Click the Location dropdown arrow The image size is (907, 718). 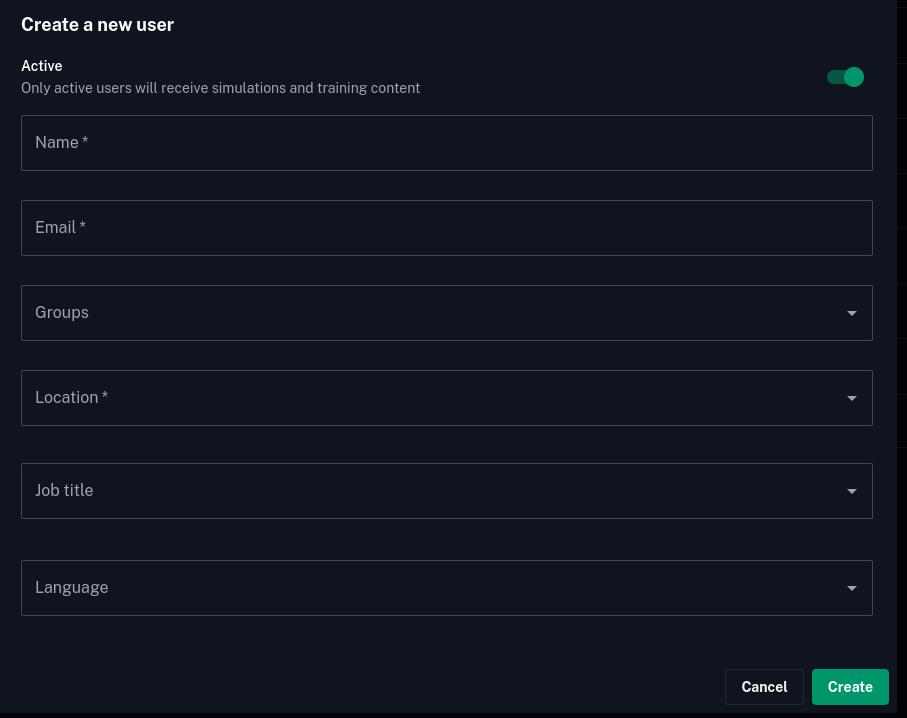(851, 398)
